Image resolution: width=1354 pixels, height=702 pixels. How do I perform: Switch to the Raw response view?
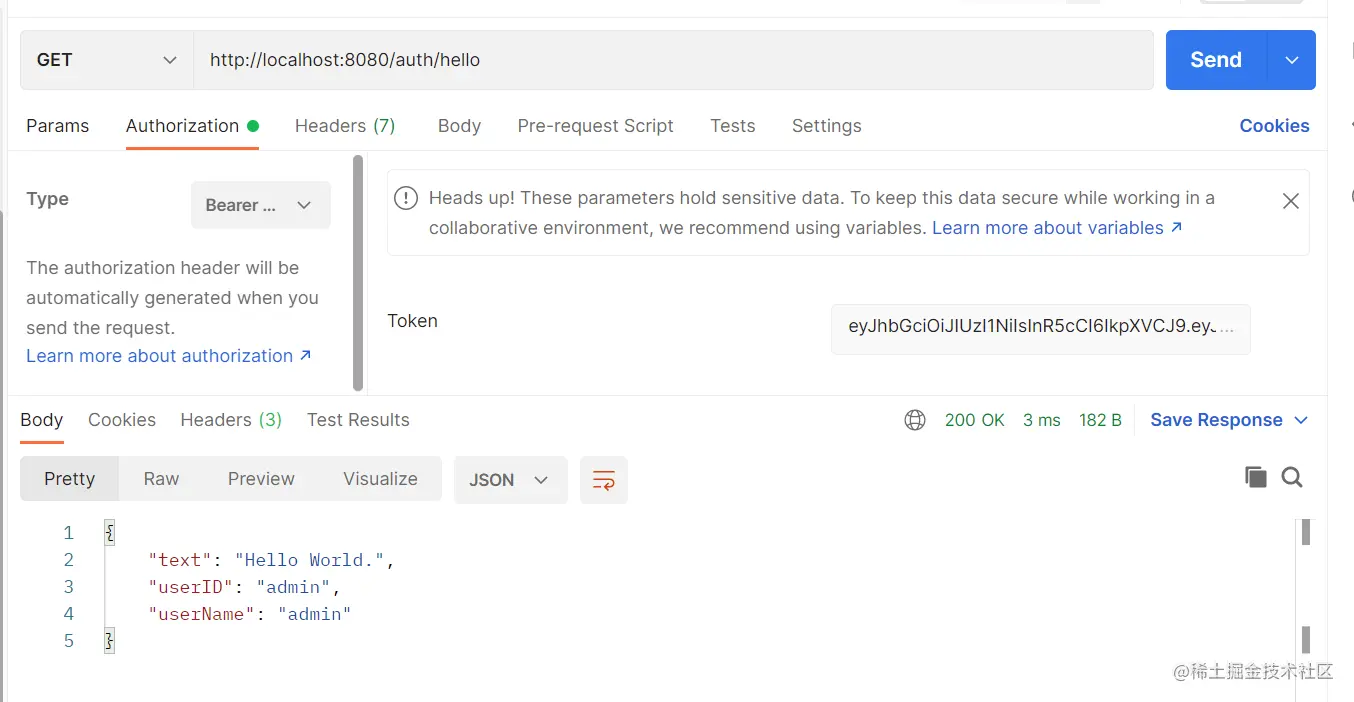pyautogui.click(x=161, y=479)
